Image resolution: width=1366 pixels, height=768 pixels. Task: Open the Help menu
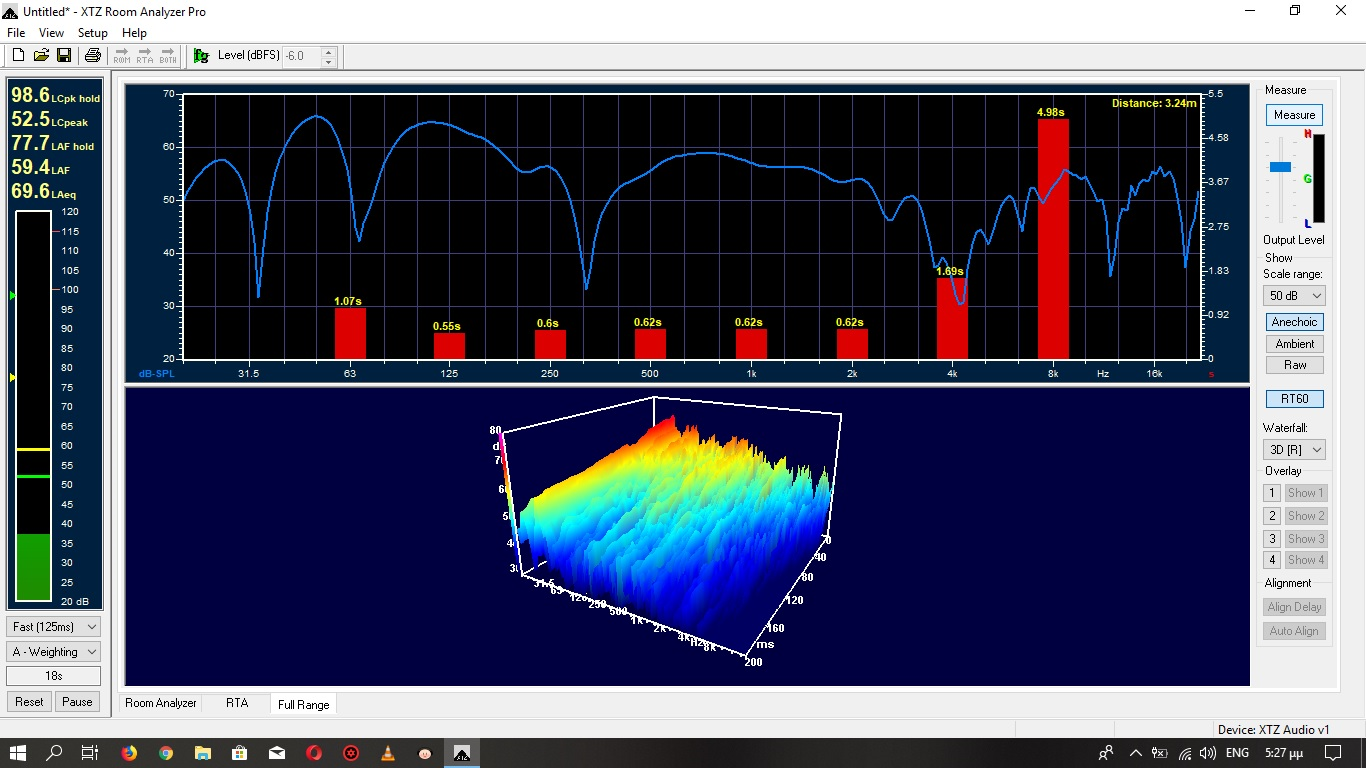[134, 33]
